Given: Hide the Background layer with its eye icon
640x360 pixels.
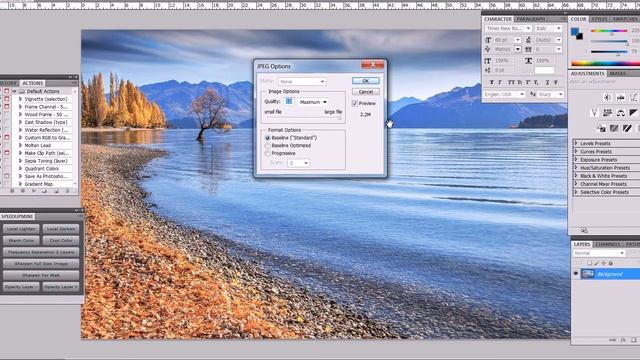Looking at the screenshot, I should pyautogui.click(x=576, y=274).
